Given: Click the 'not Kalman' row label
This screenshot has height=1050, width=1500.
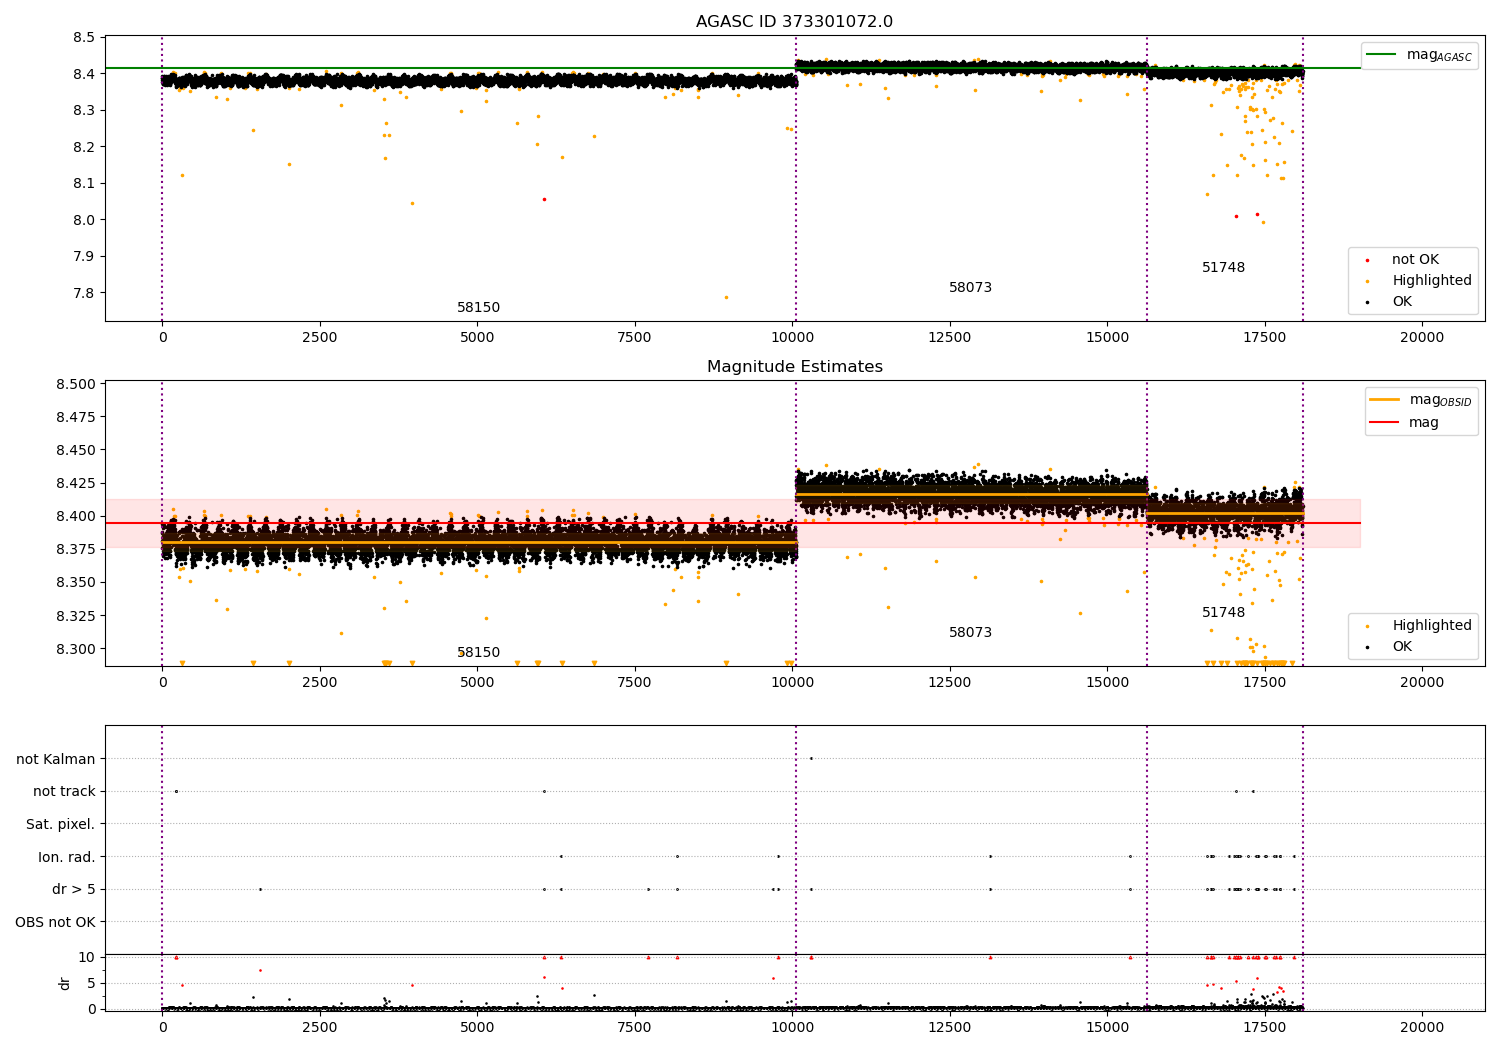Looking at the screenshot, I should (56, 759).
